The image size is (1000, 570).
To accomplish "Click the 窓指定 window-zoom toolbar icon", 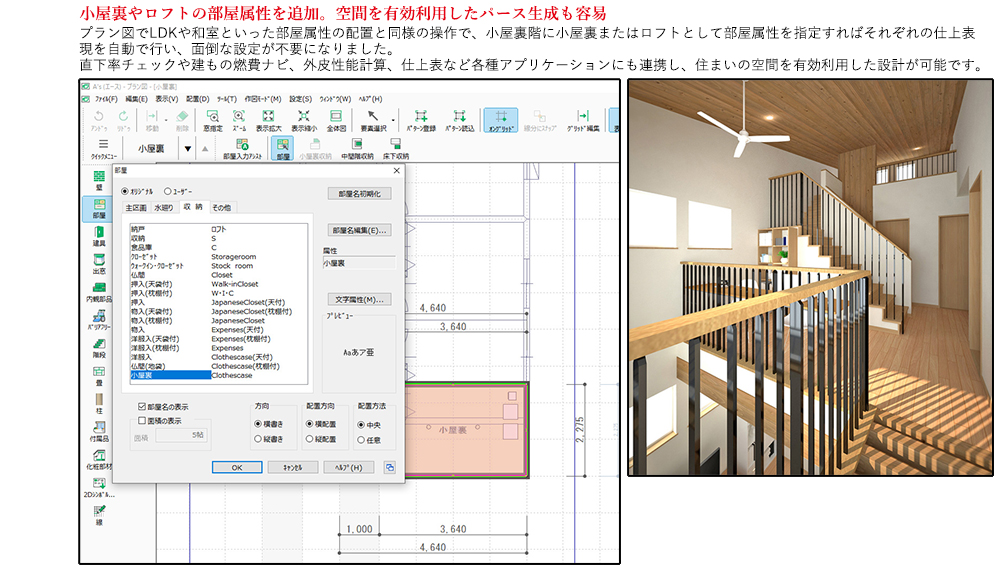I will click(212, 120).
